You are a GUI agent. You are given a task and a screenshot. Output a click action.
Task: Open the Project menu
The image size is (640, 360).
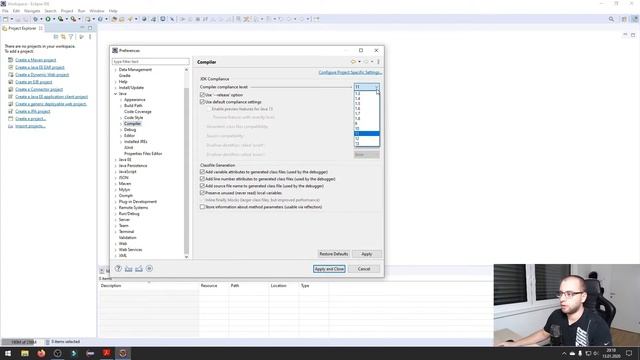click(x=67, y=11)
